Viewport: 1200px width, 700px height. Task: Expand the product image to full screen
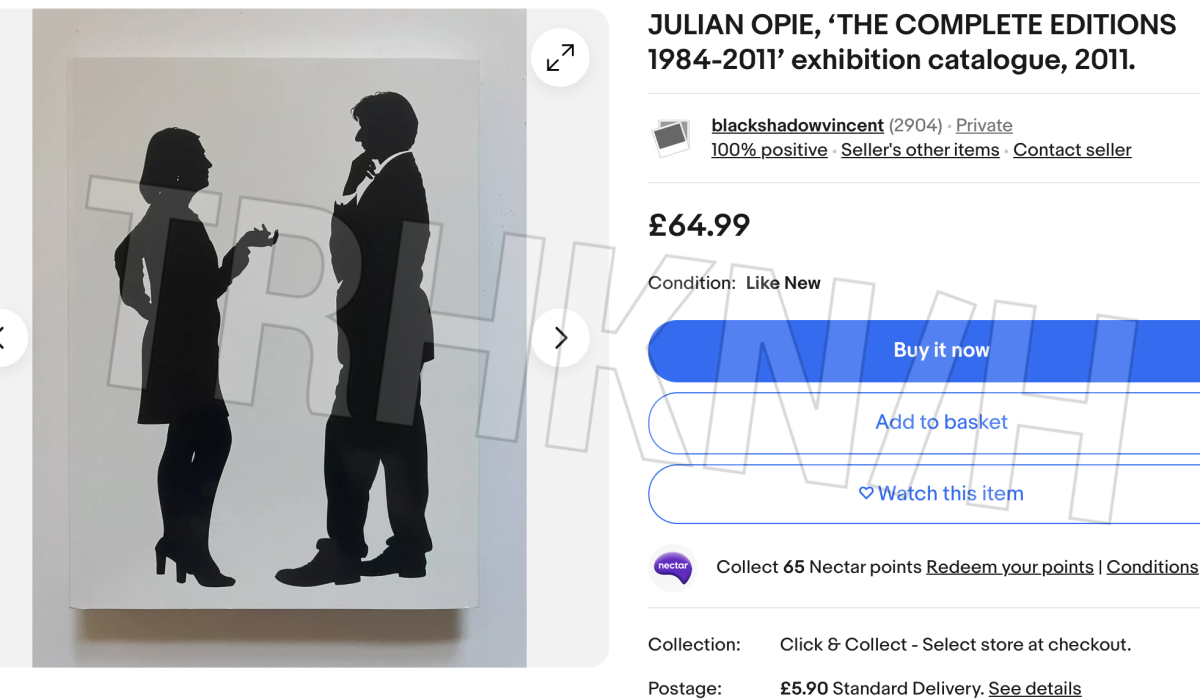(560, 57)
